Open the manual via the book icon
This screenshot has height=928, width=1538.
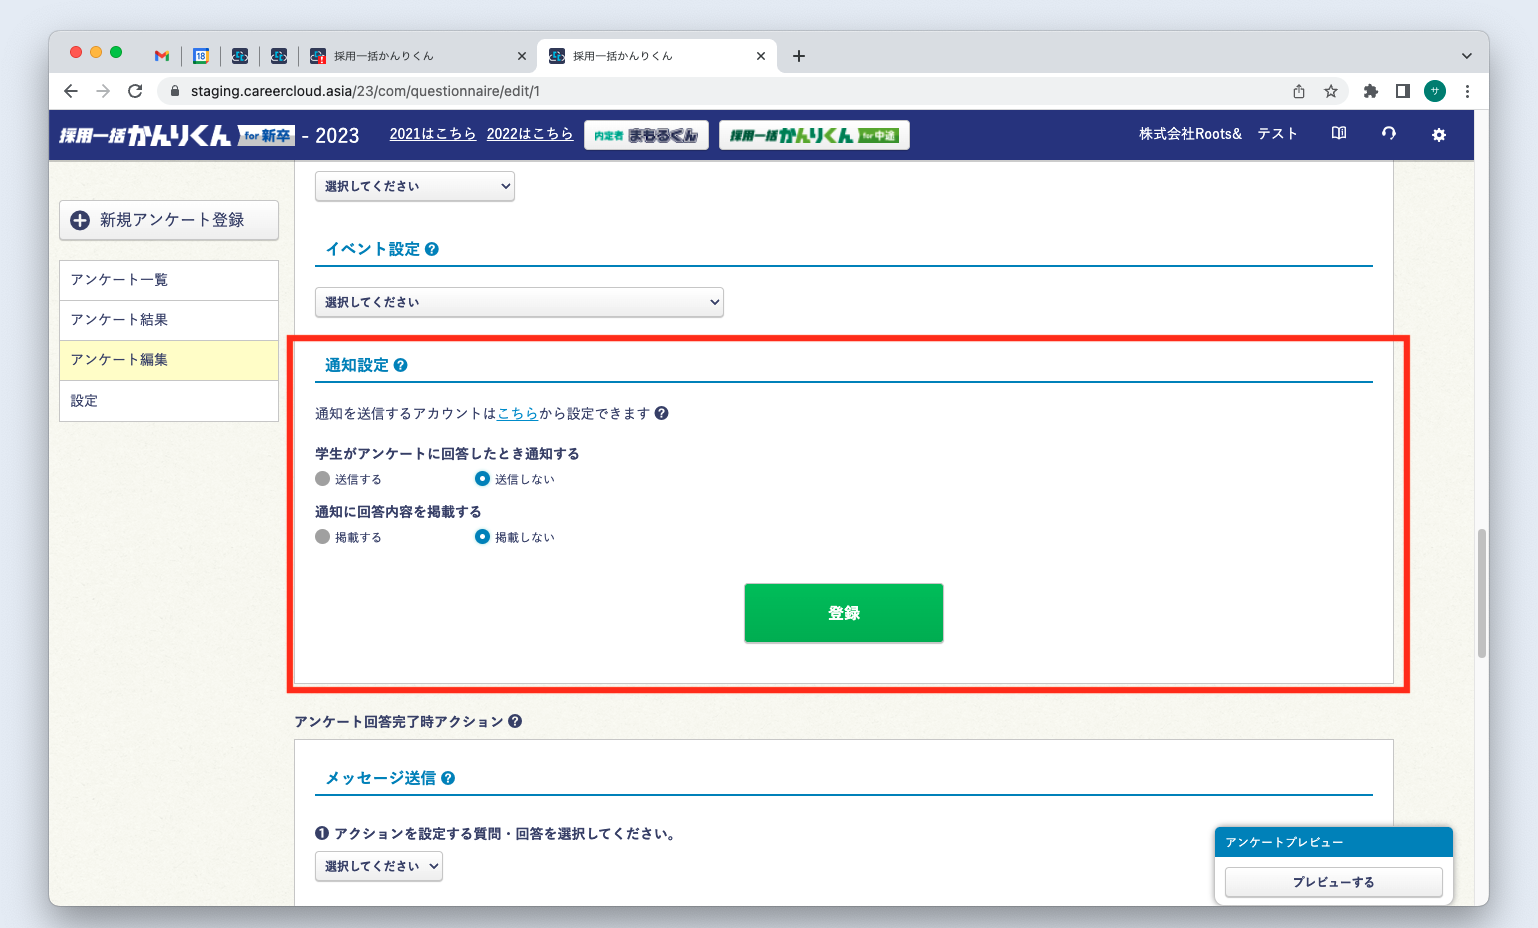point(1338,133)
